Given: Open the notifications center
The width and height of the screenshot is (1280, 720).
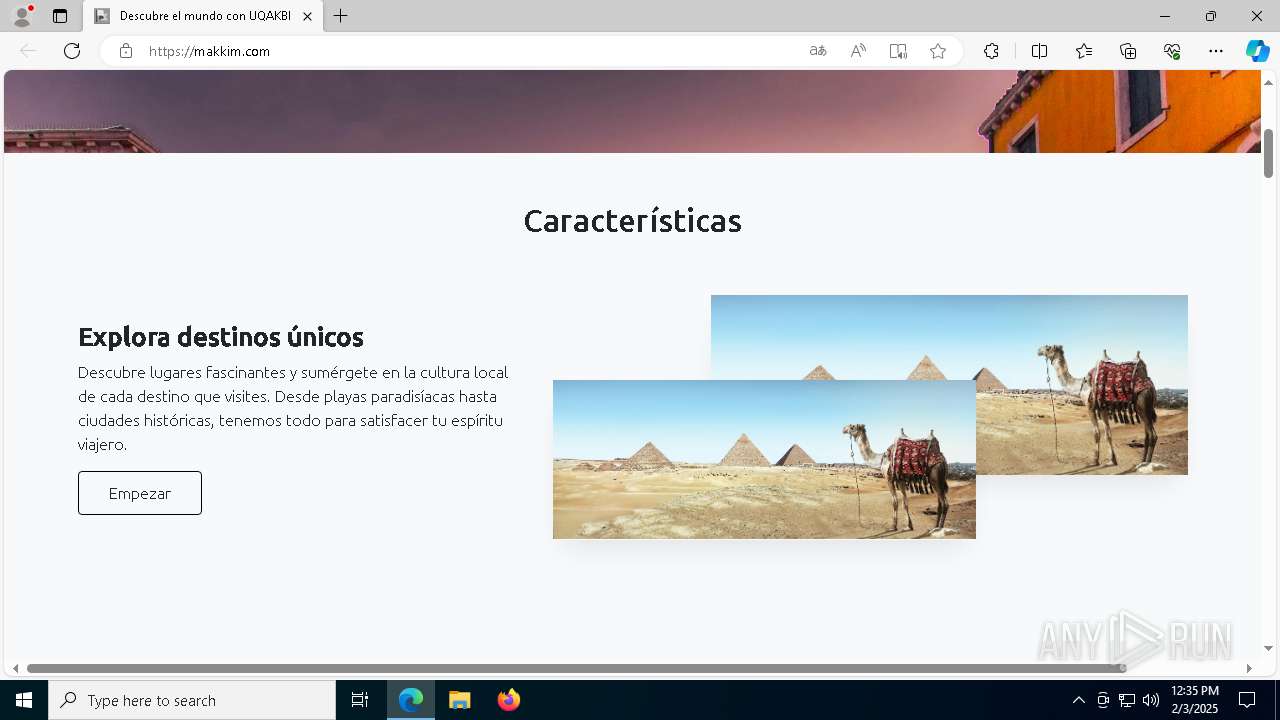Looking at the screenshot, I should pyautogui.click(x=1247, y=700).
